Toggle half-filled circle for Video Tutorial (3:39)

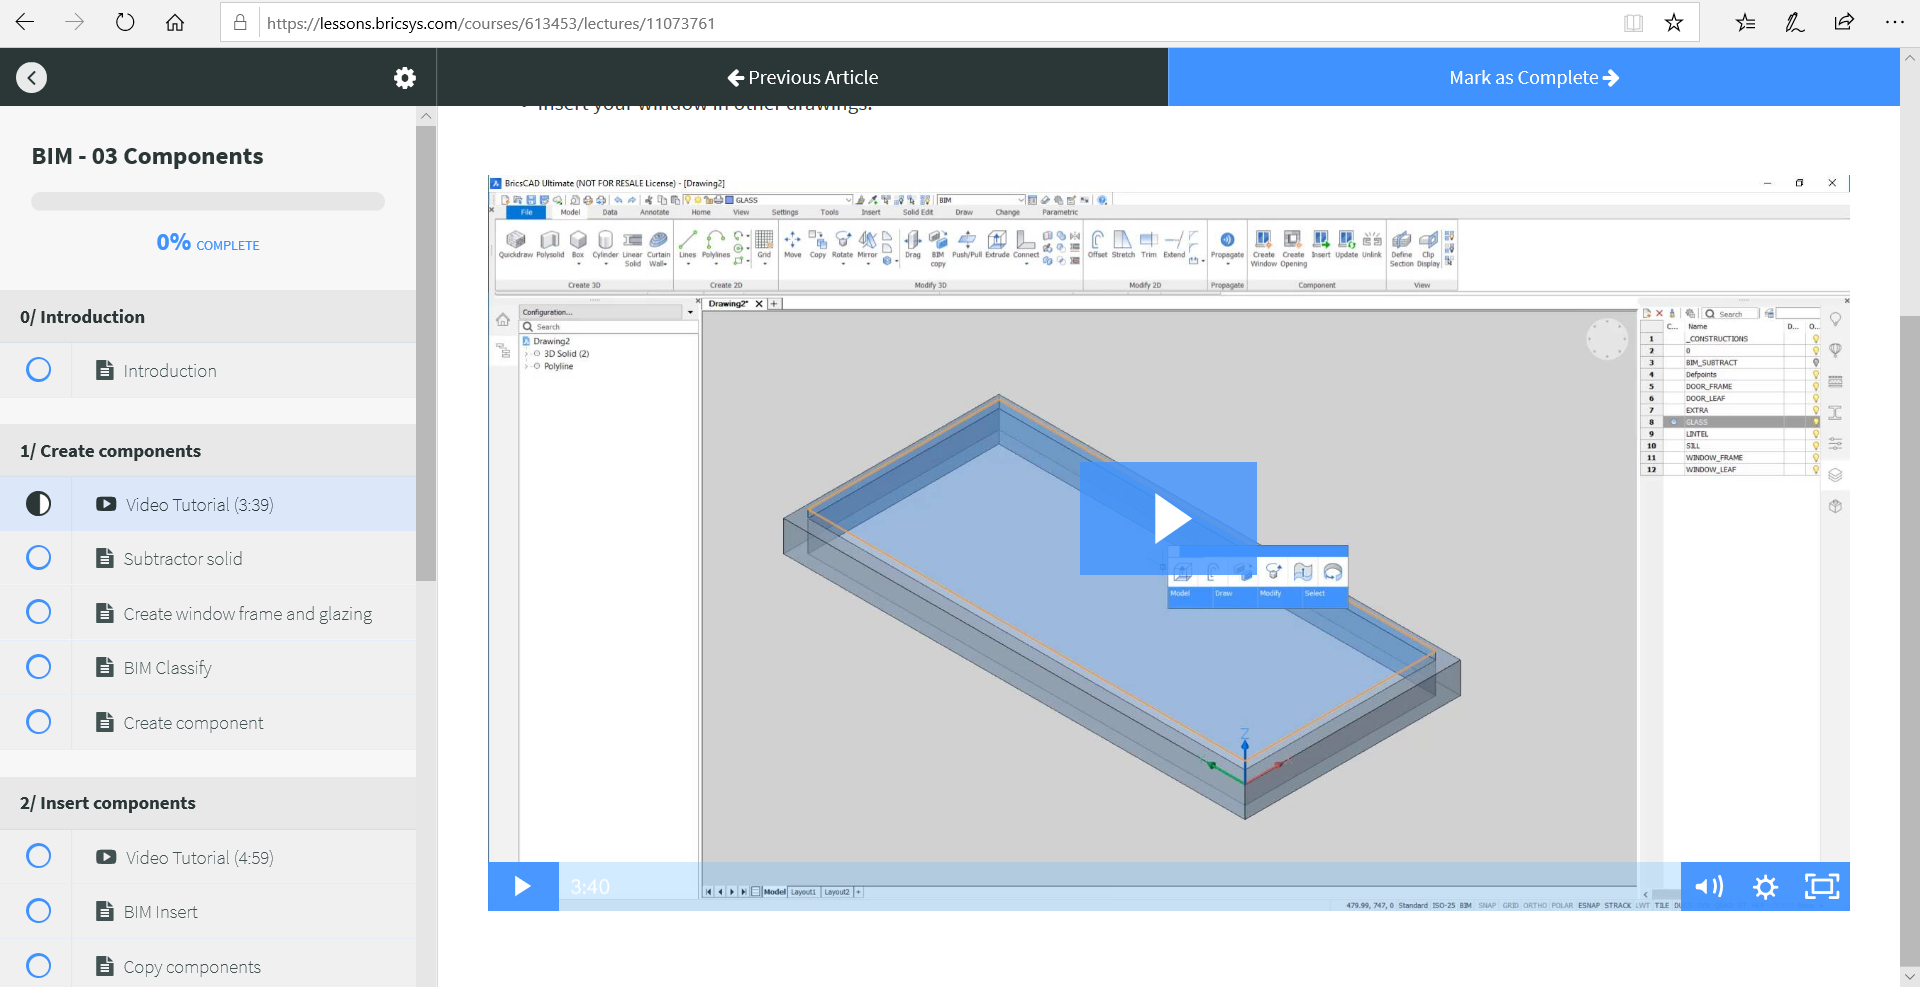coord(38,504)
